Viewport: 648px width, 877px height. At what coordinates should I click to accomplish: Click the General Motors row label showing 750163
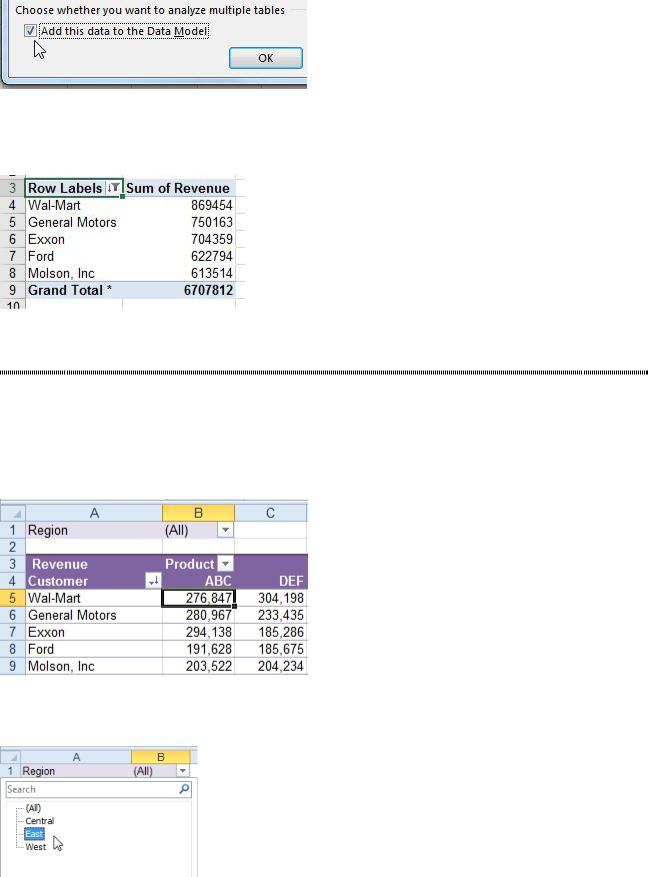74,222
